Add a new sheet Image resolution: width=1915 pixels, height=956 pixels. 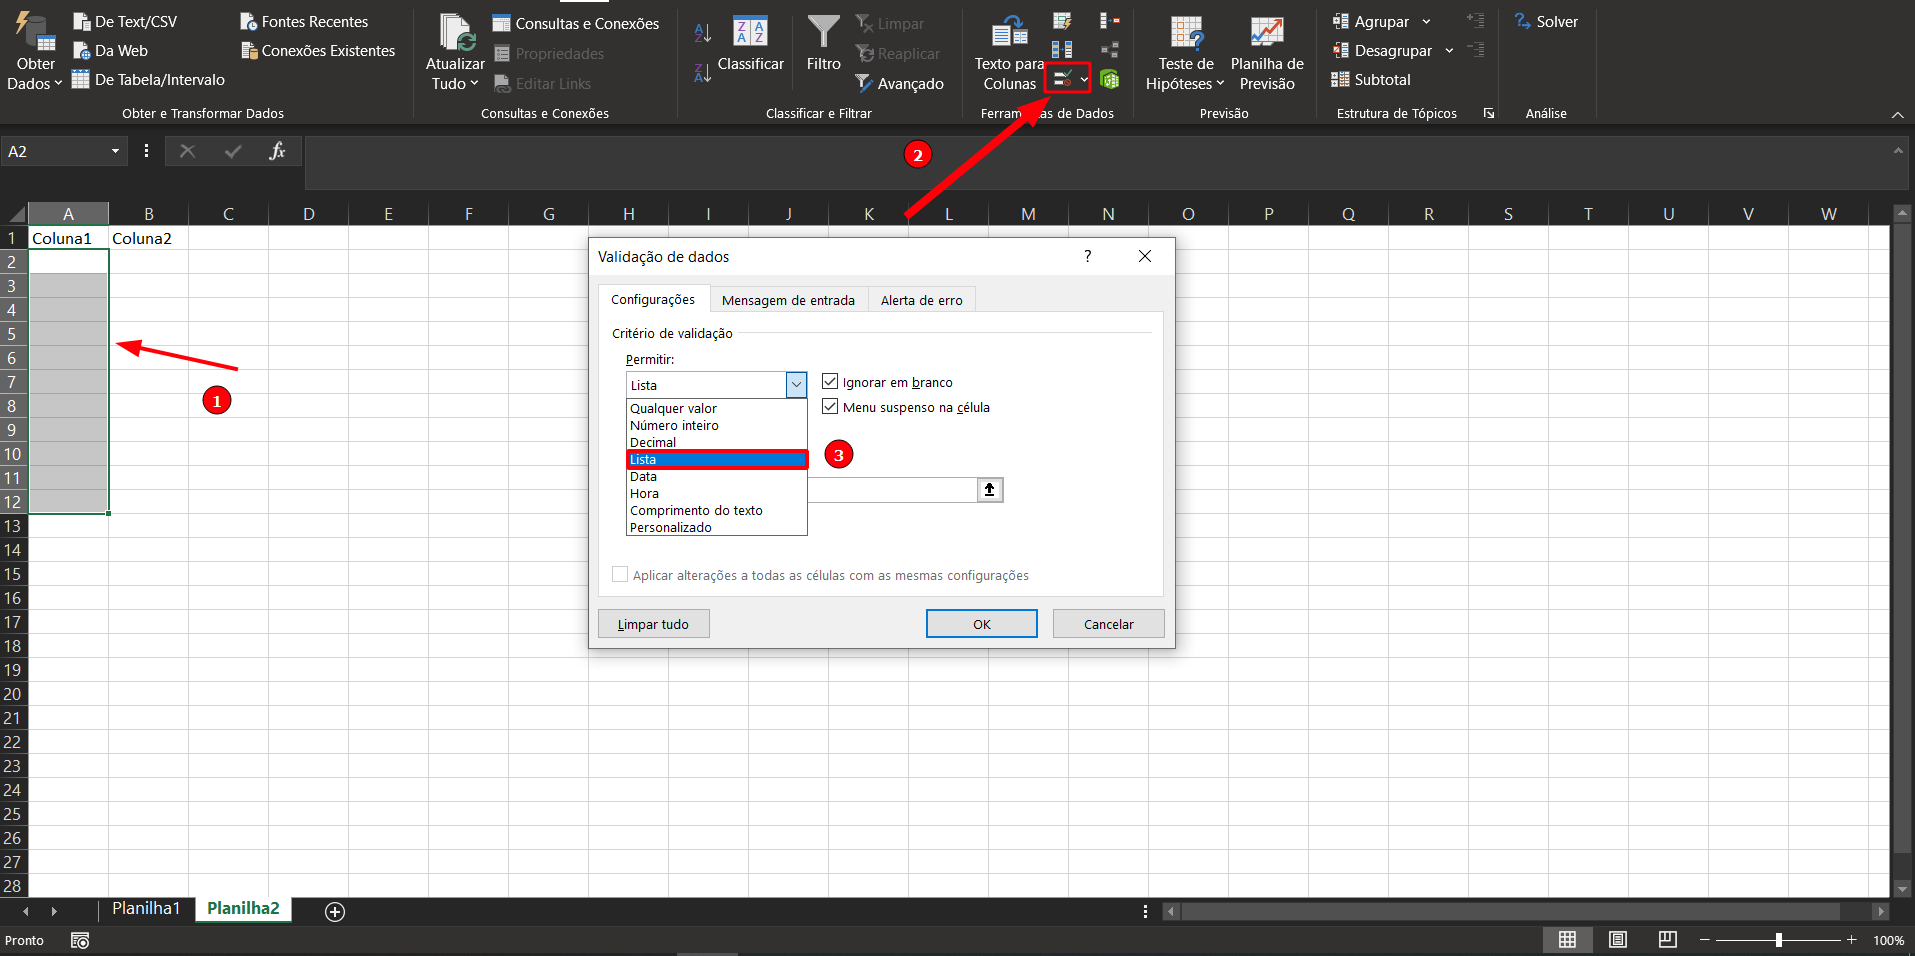click(x=335, y=911)
